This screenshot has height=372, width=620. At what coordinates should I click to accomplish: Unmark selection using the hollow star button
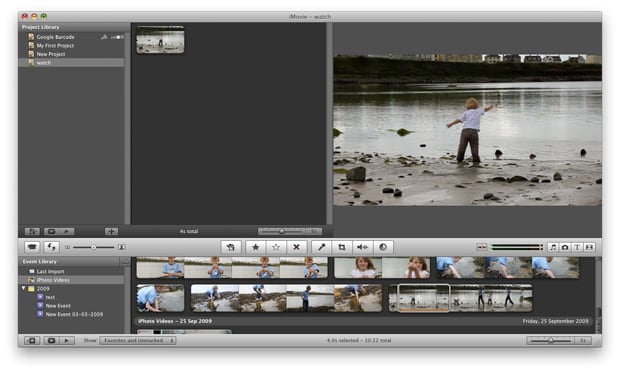click(276, 247)
